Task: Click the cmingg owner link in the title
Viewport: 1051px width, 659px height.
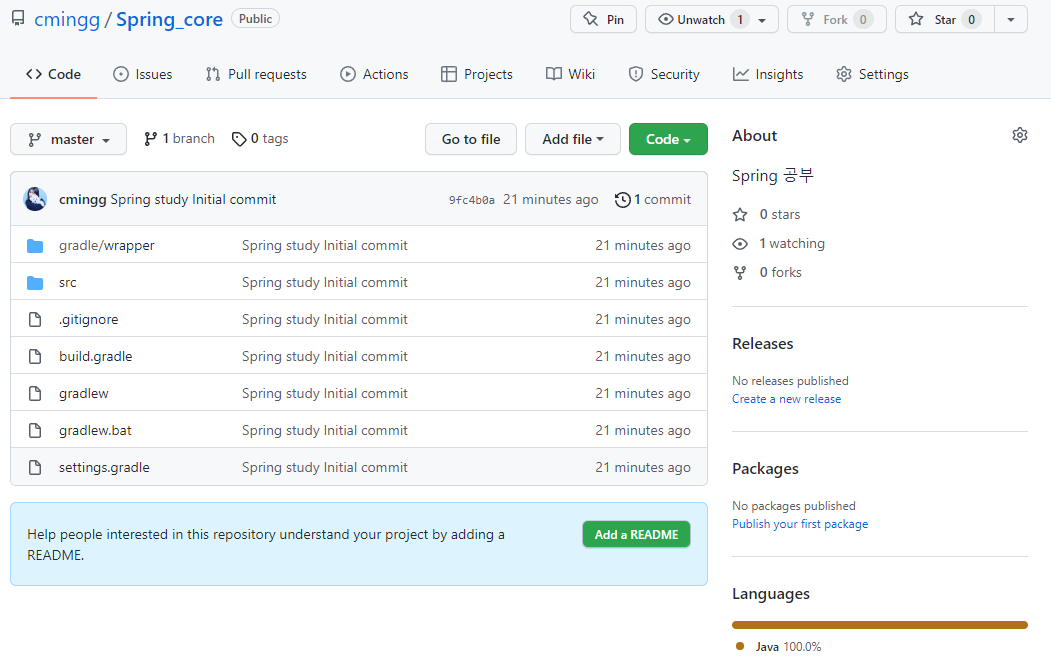Action: coord(67,19)
